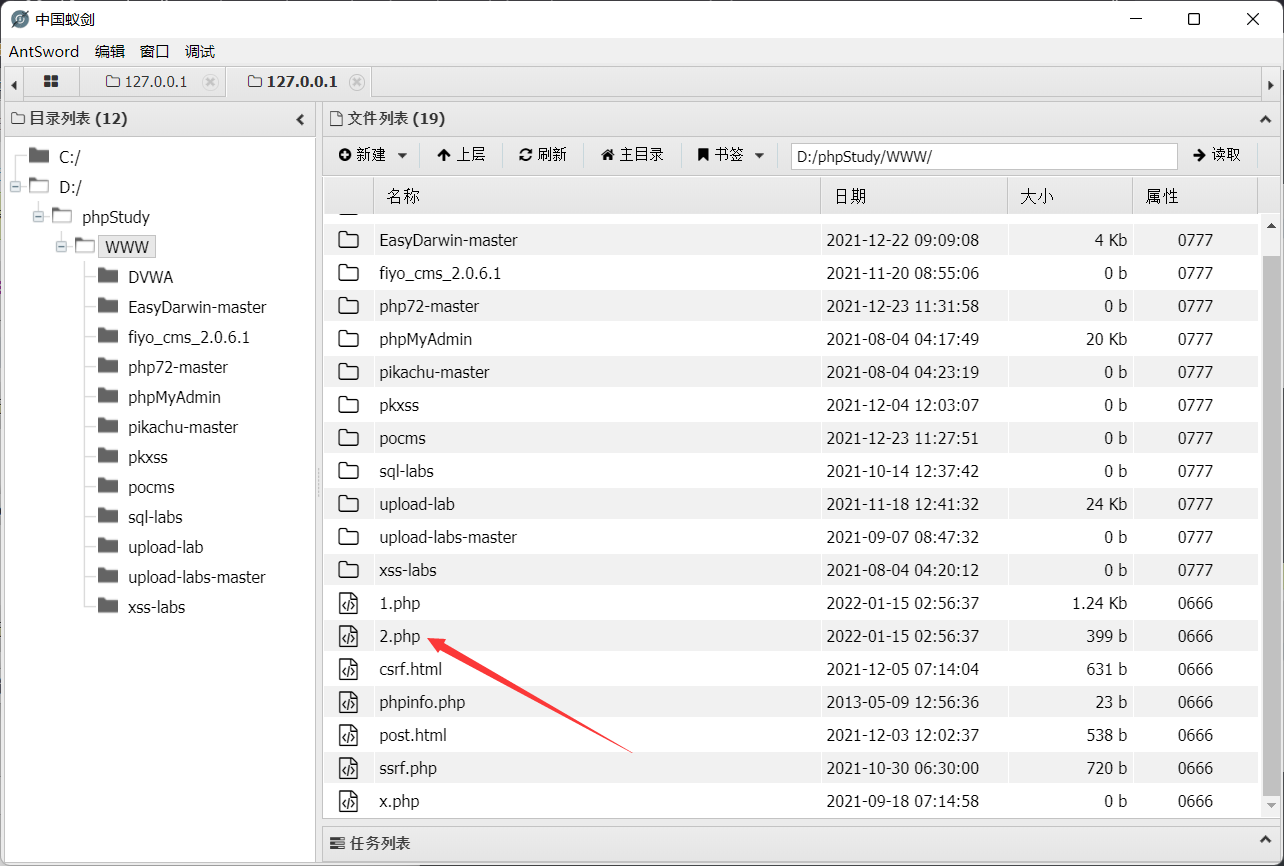Screen dimensions: 1284x866
Task: Click folder icon of pikachu-master in directory tree
Action: click(x=108, y=427)
